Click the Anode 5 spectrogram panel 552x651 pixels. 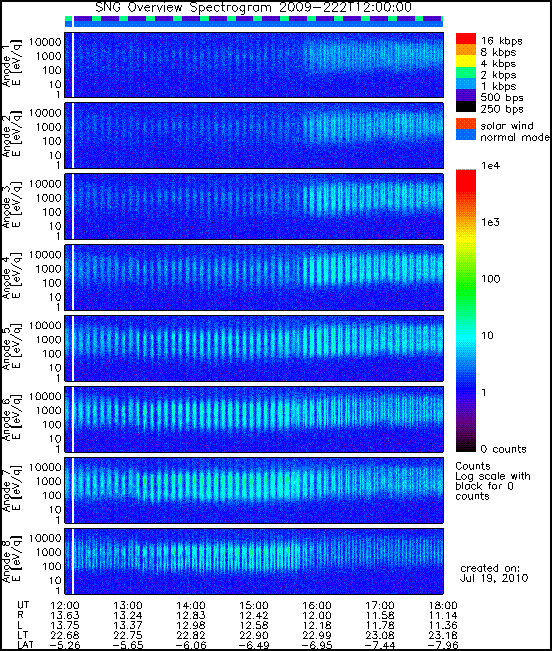coord(254,348)
